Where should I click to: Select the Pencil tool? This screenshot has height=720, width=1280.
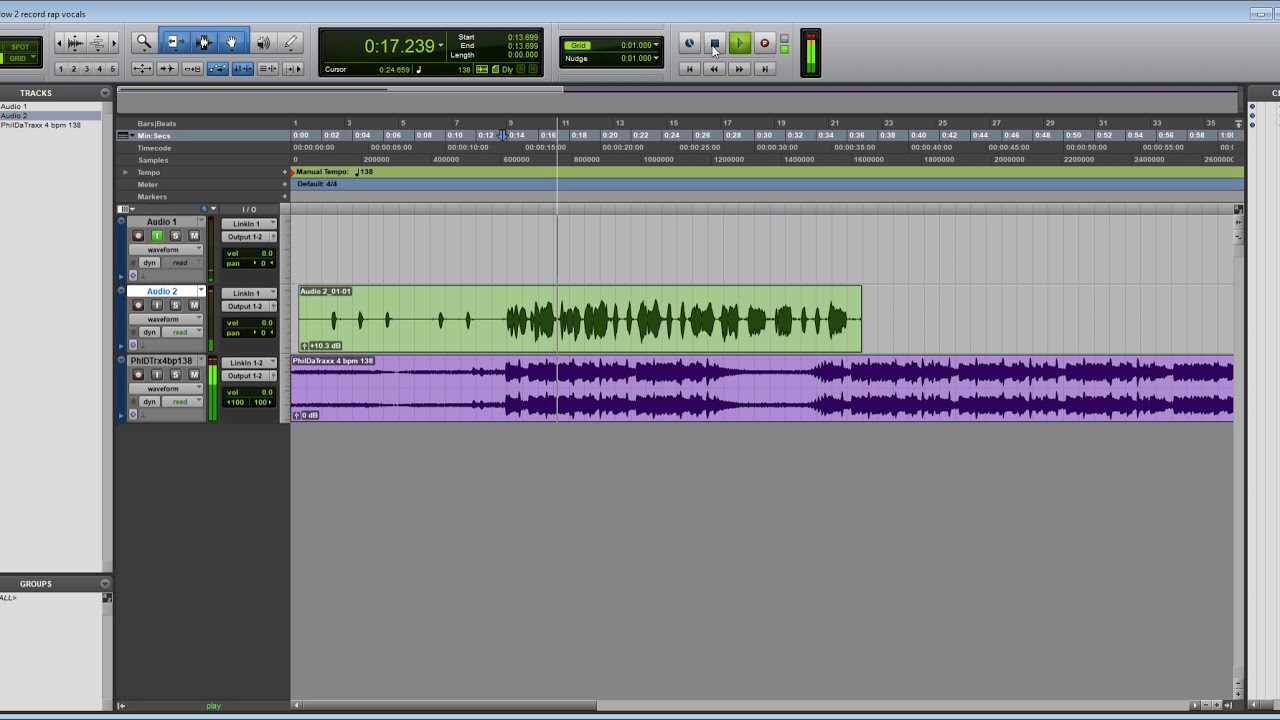[291, 42]
